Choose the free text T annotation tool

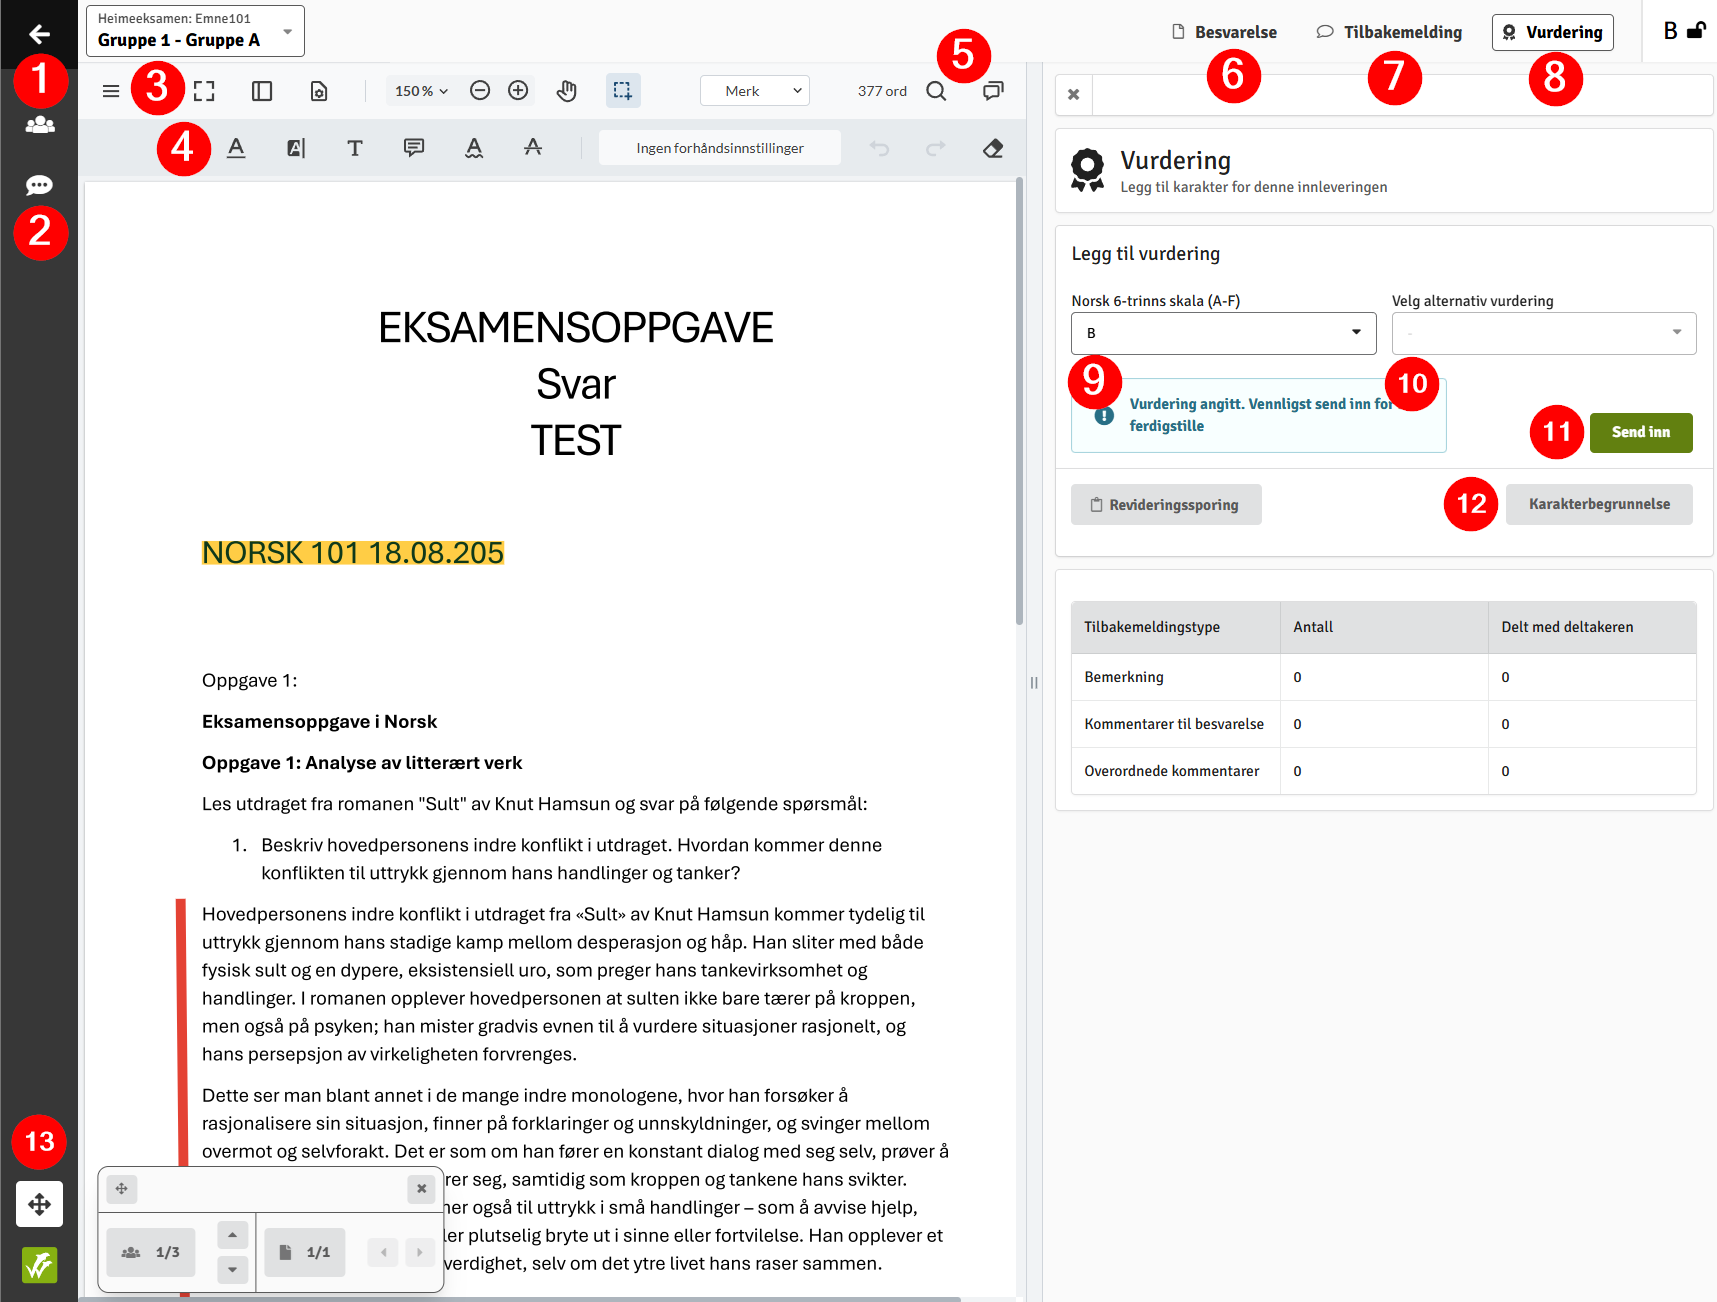pyautogui.click(x=354, y=148)
